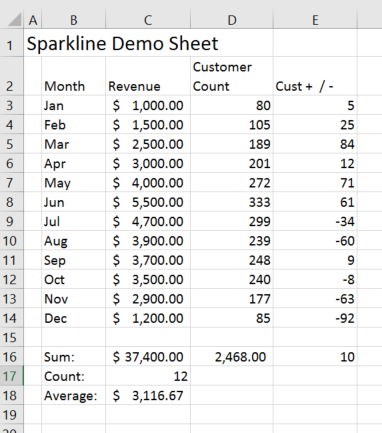Viewport: 382px width, 433px height.
Task: Select the 'Jan' month cell
Action: [x=74, y=105]
